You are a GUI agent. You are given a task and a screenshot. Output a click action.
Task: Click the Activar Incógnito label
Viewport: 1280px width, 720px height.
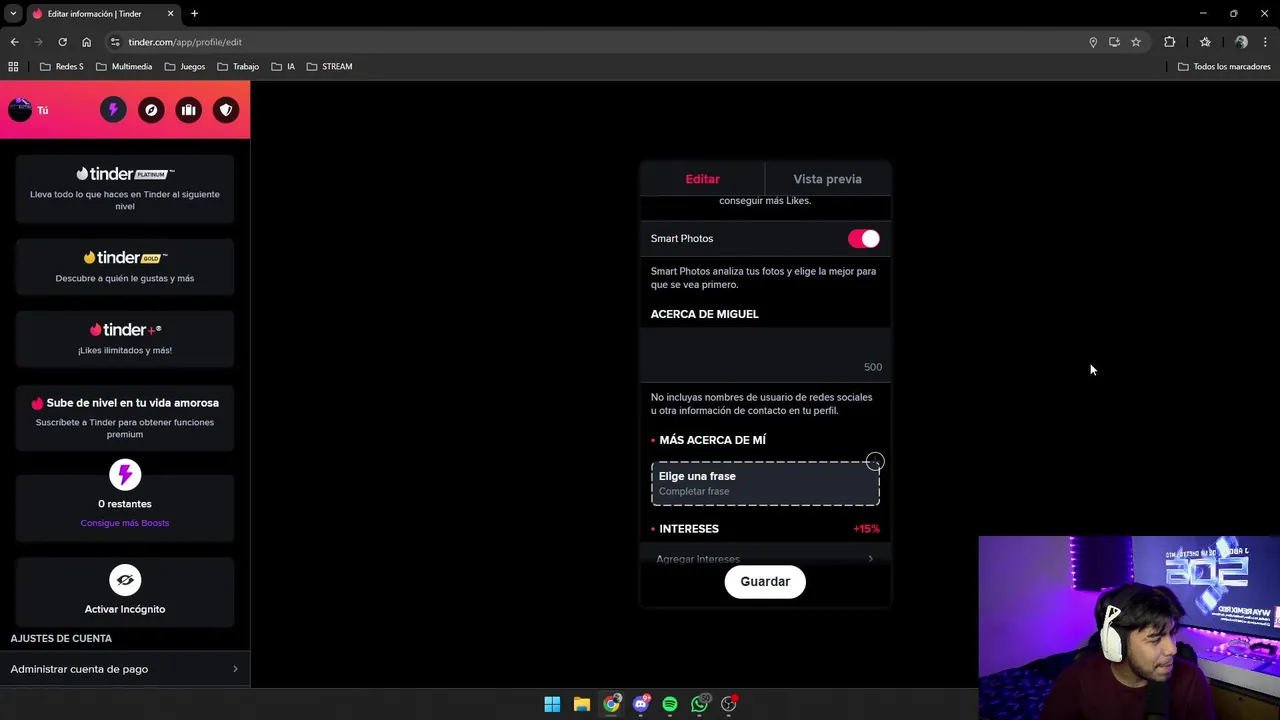[125, 609]
